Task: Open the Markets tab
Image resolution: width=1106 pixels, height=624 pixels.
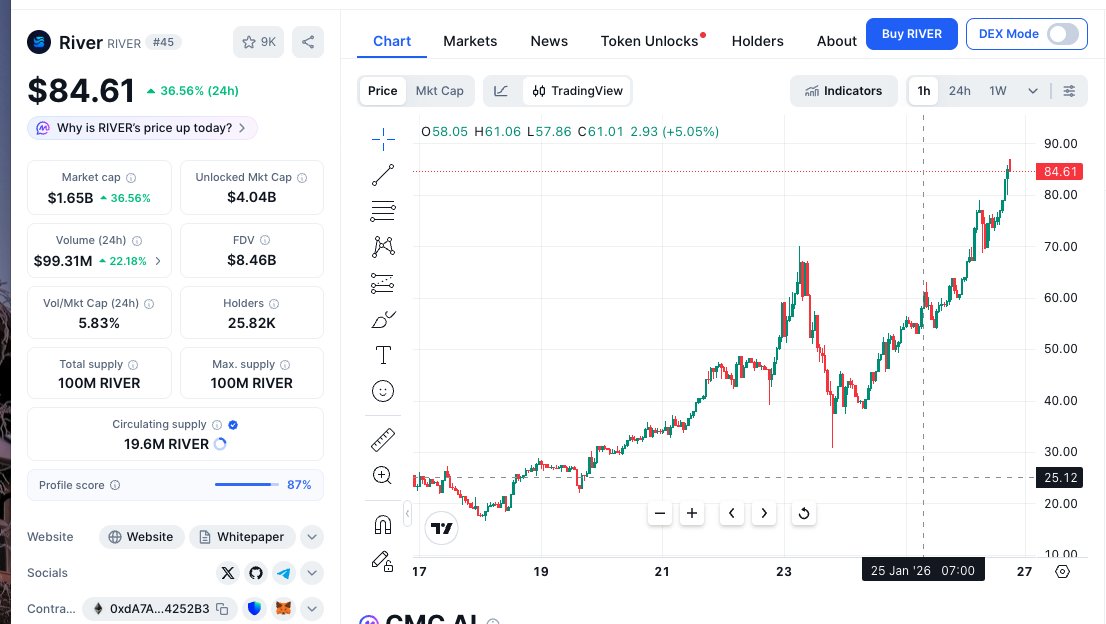Action: 470,41
